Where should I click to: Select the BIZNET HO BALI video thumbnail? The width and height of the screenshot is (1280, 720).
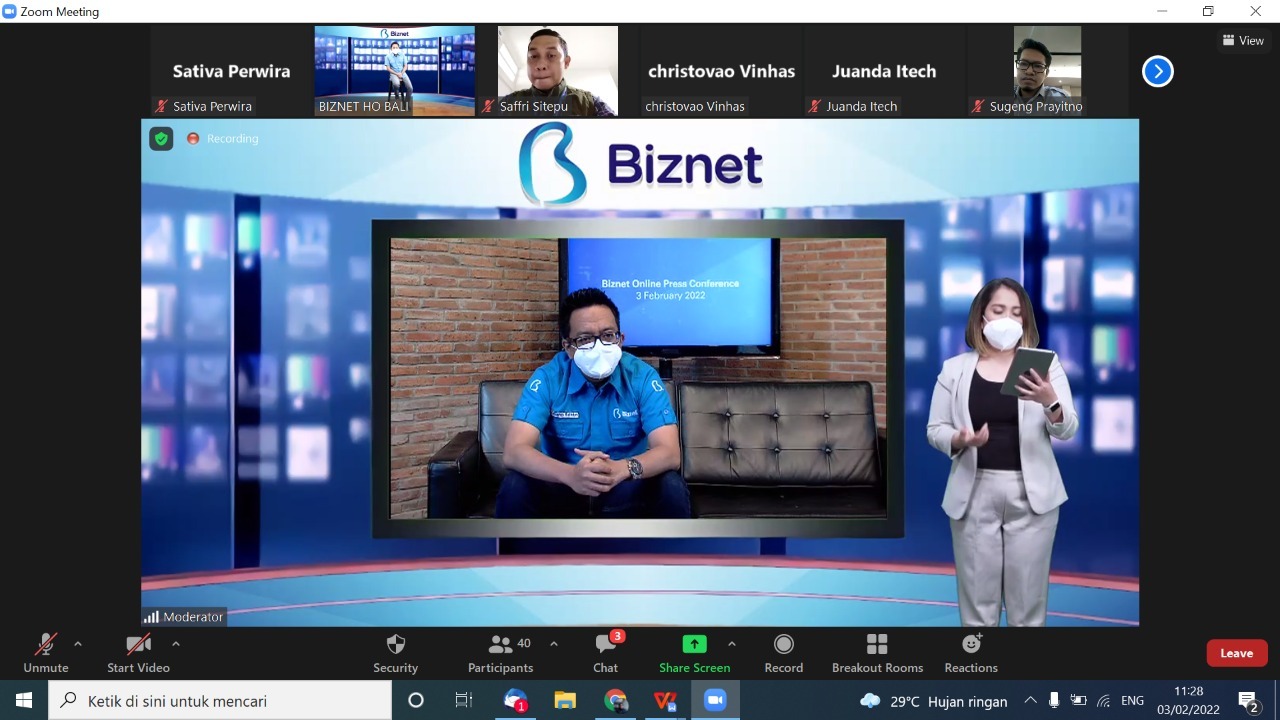395,71
